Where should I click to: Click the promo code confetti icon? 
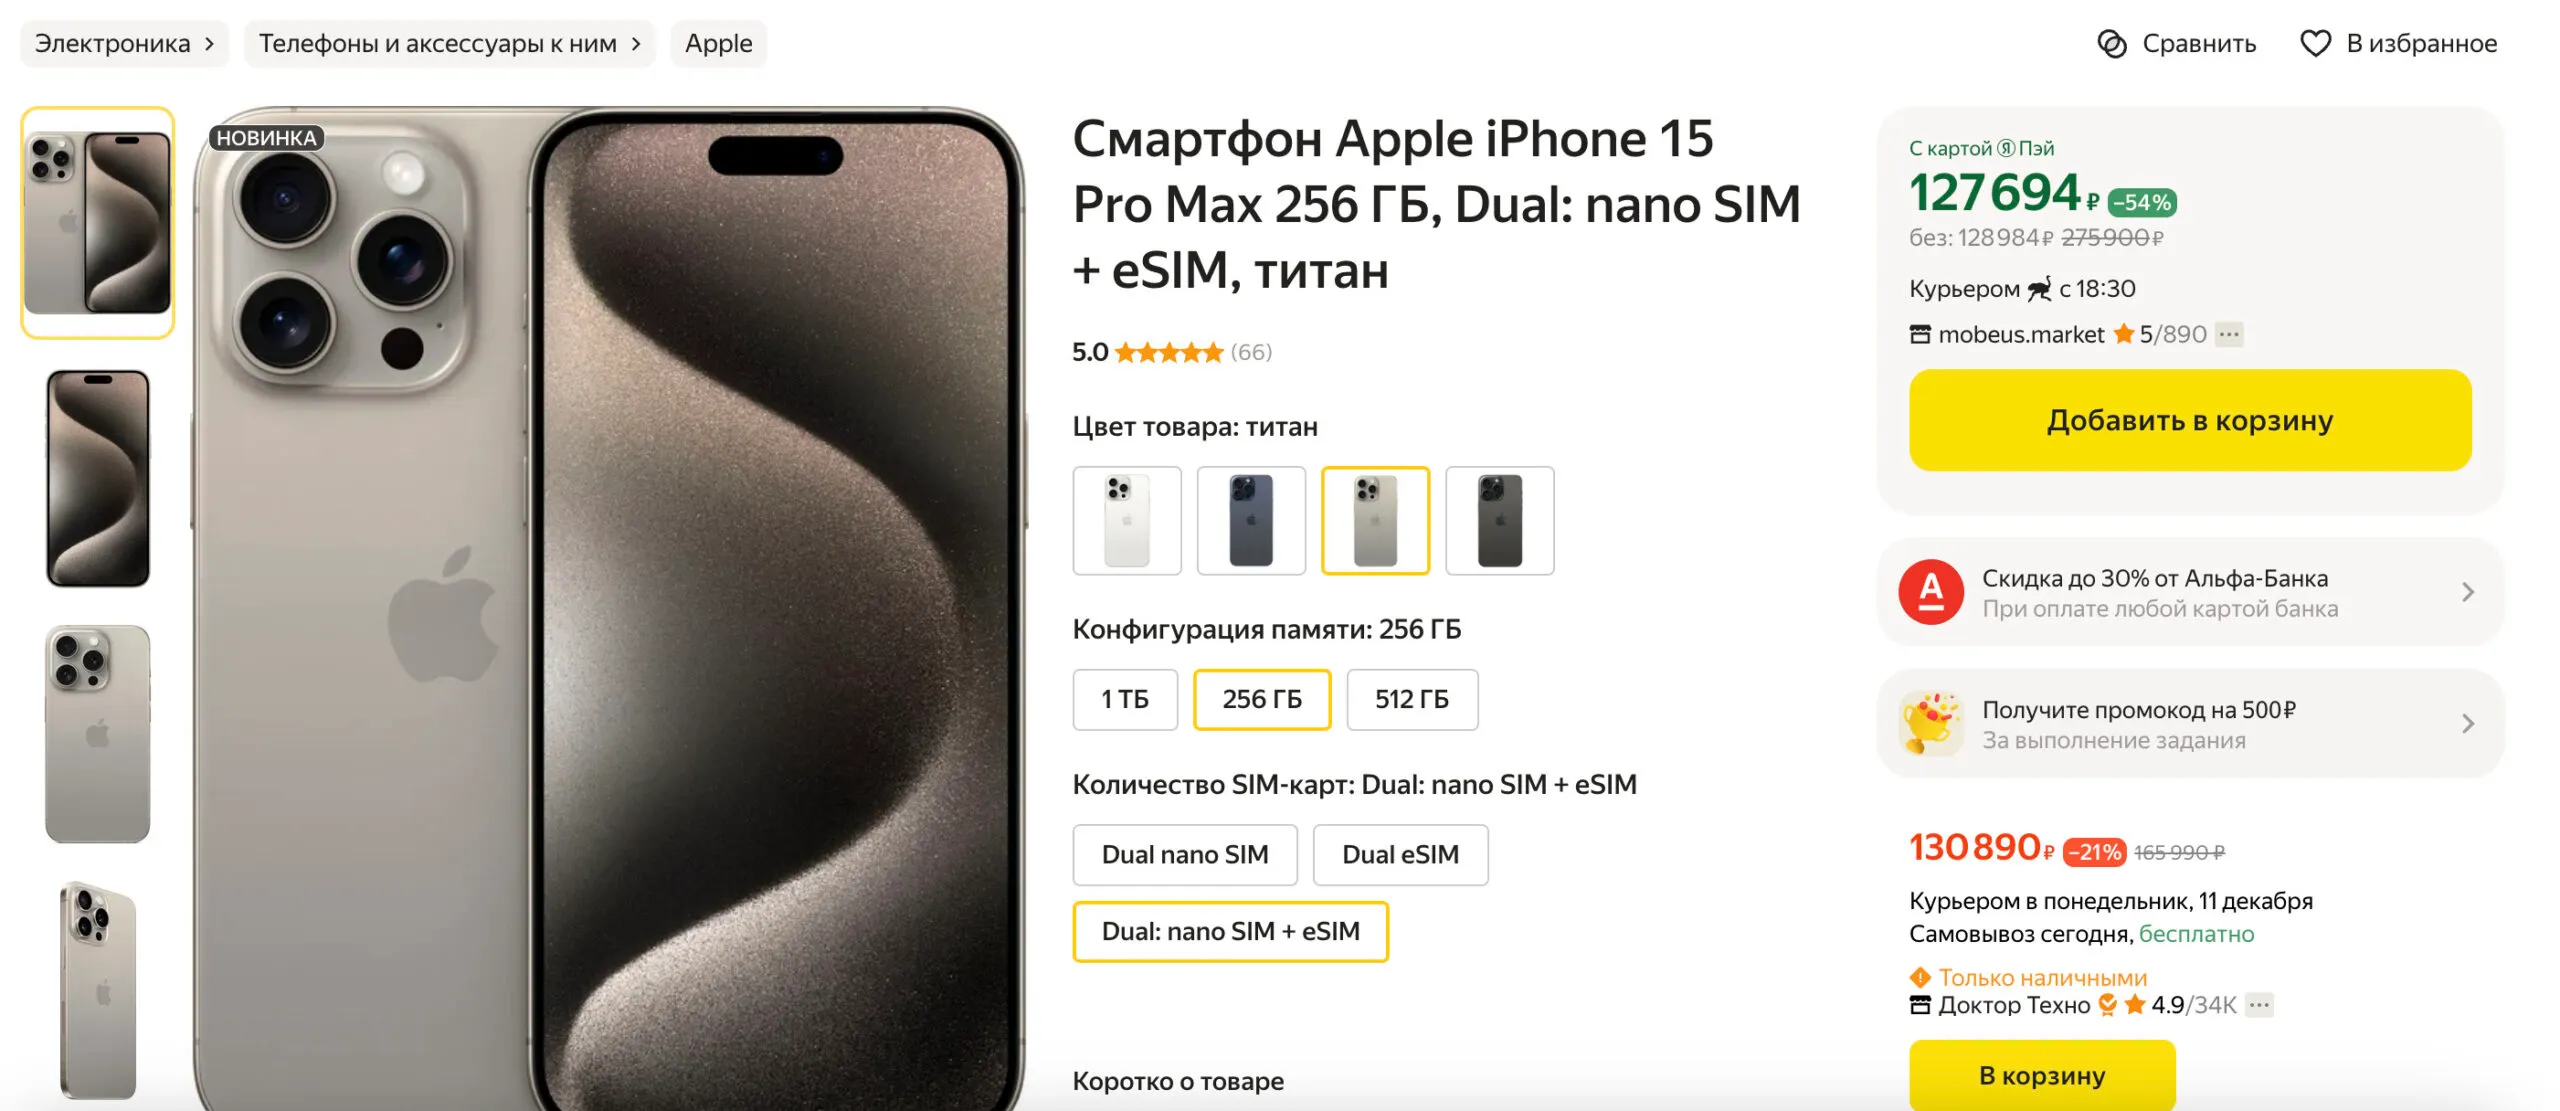click(x=1931, y=723)
